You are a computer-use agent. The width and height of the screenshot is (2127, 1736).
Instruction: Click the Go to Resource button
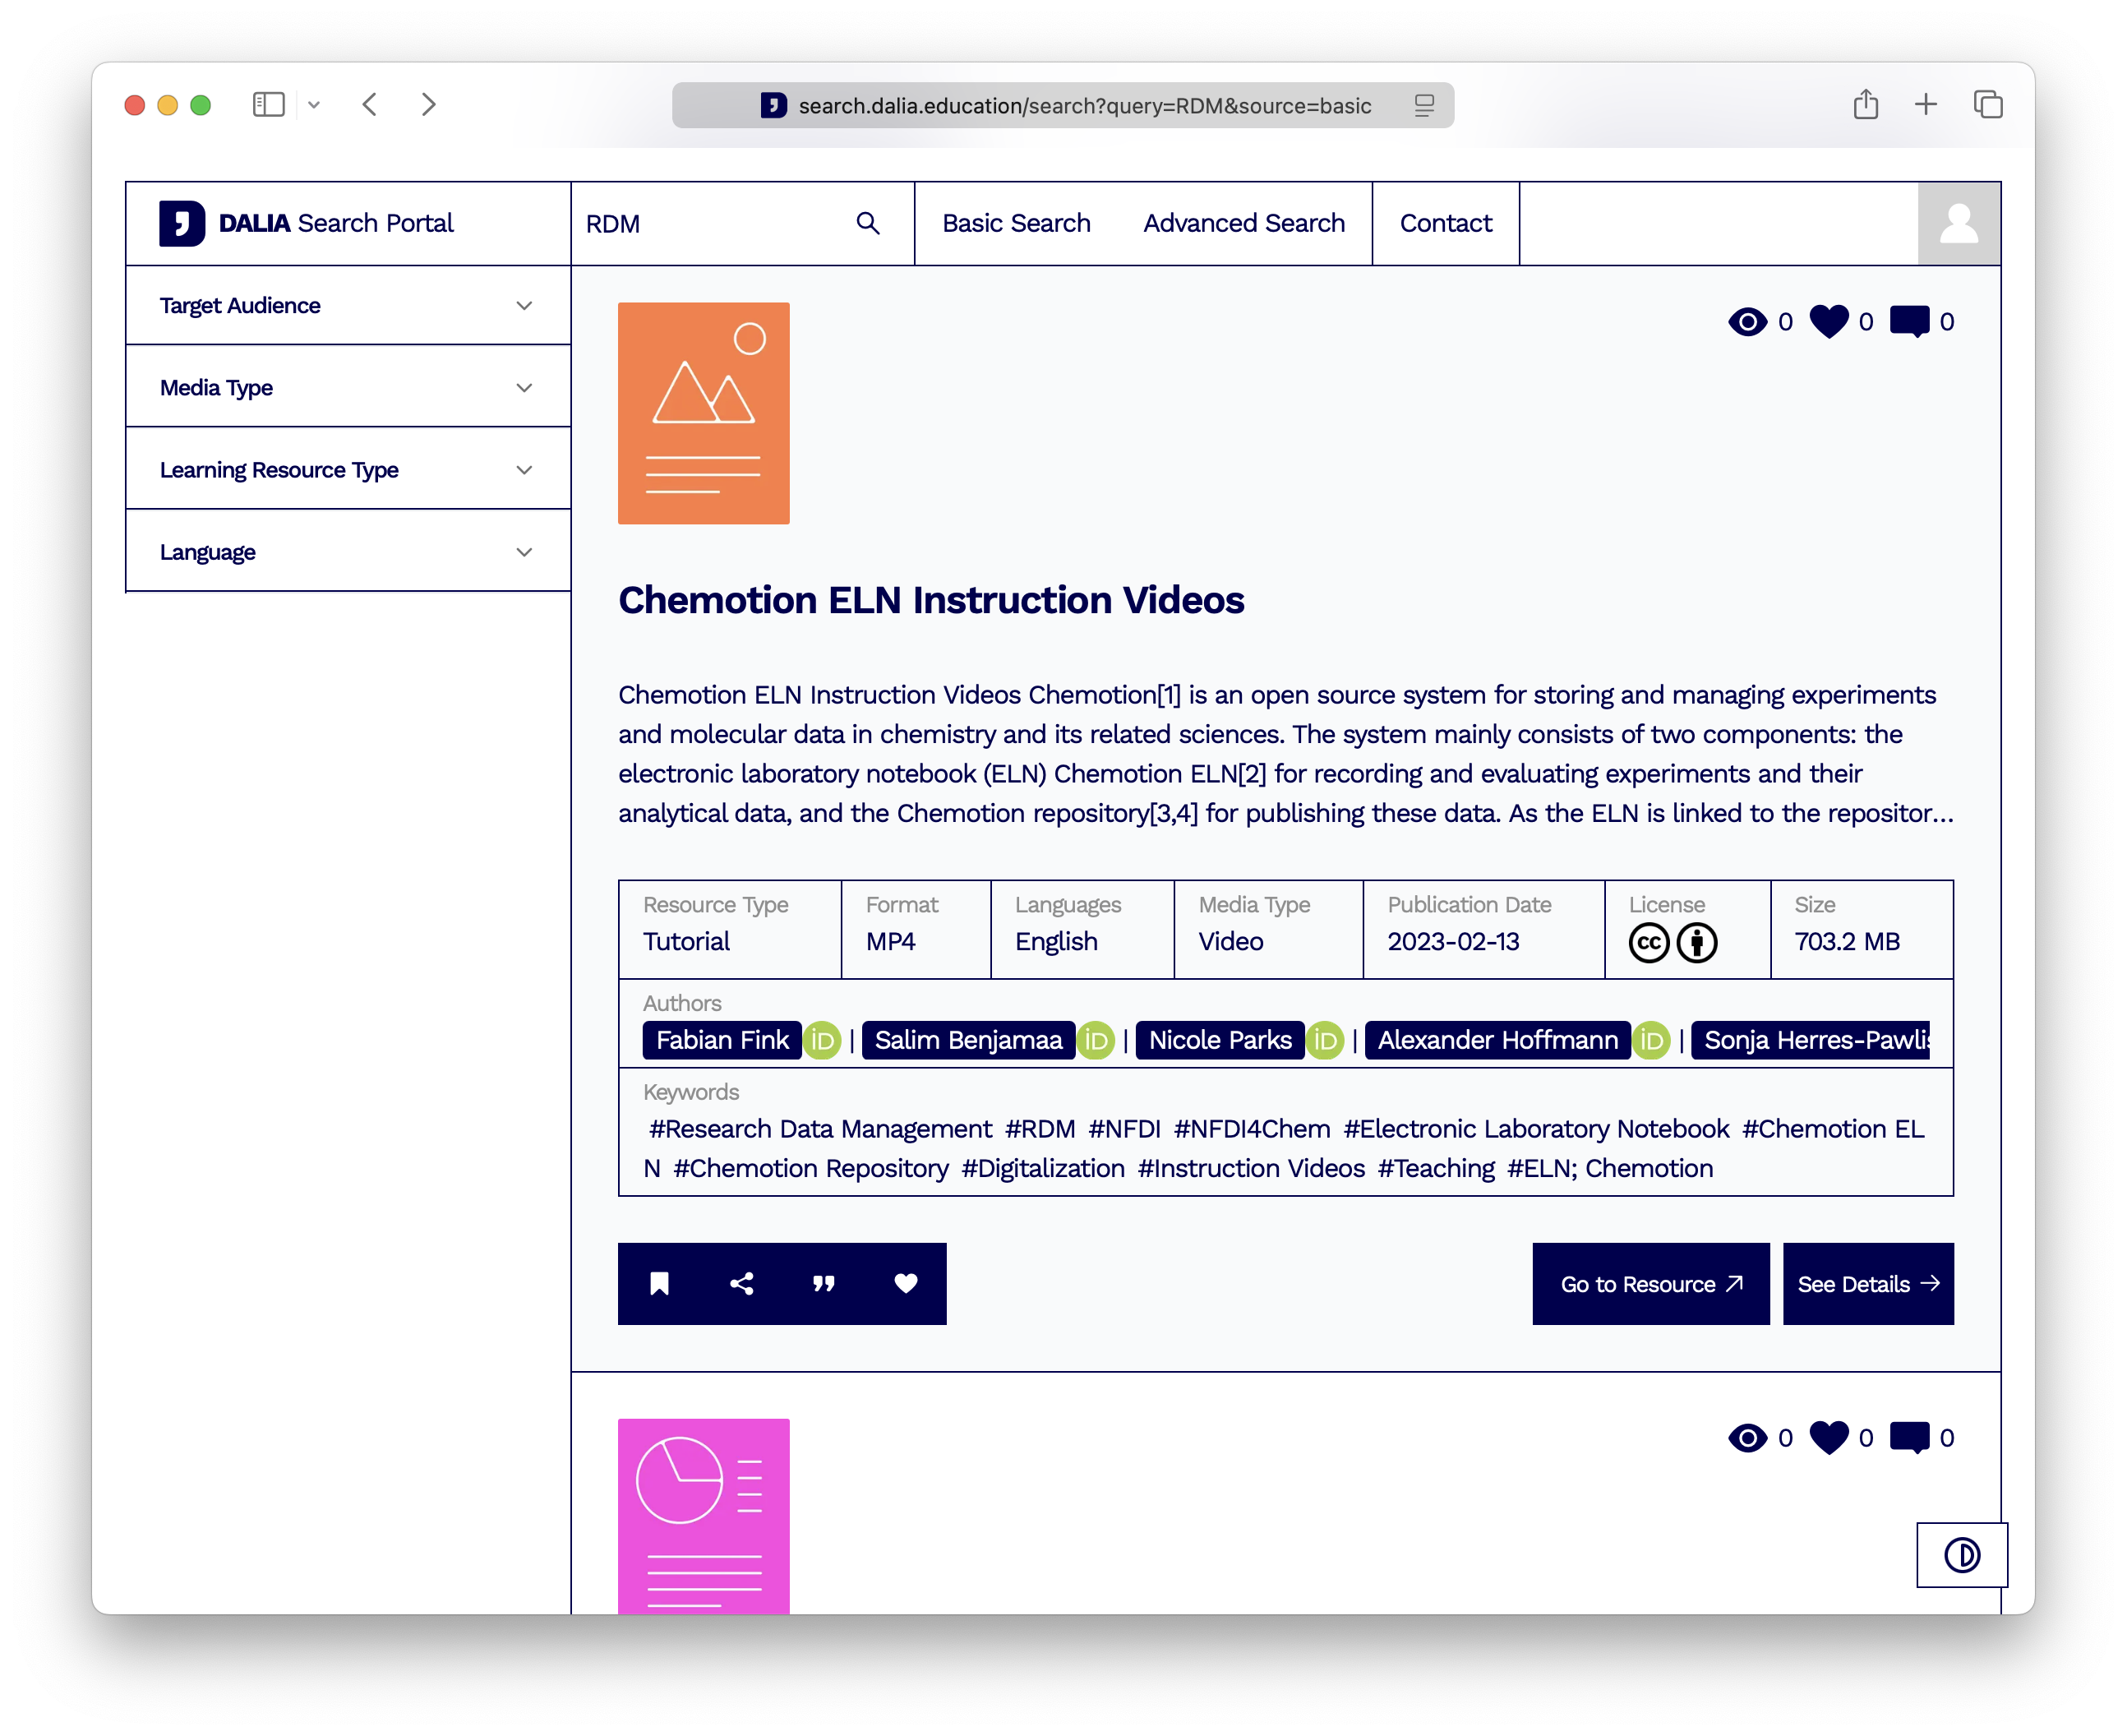pos(1650,1284)
